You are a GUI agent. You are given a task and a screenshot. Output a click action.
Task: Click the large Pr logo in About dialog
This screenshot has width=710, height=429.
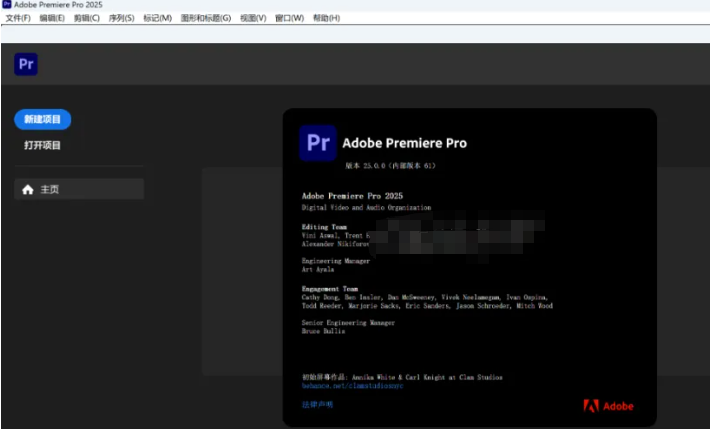click(x=318, y=143)
